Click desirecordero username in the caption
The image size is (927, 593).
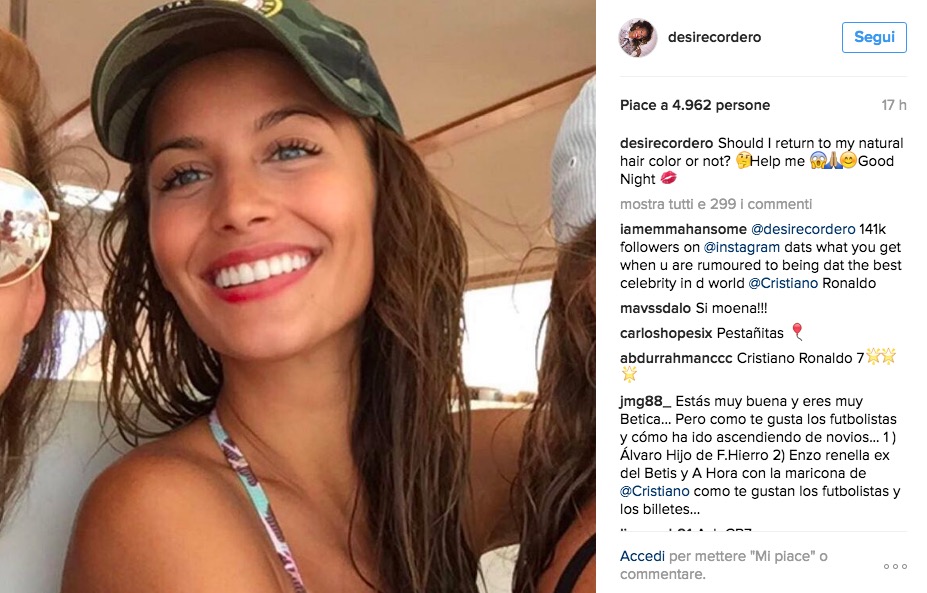click(x=666, y=143)
